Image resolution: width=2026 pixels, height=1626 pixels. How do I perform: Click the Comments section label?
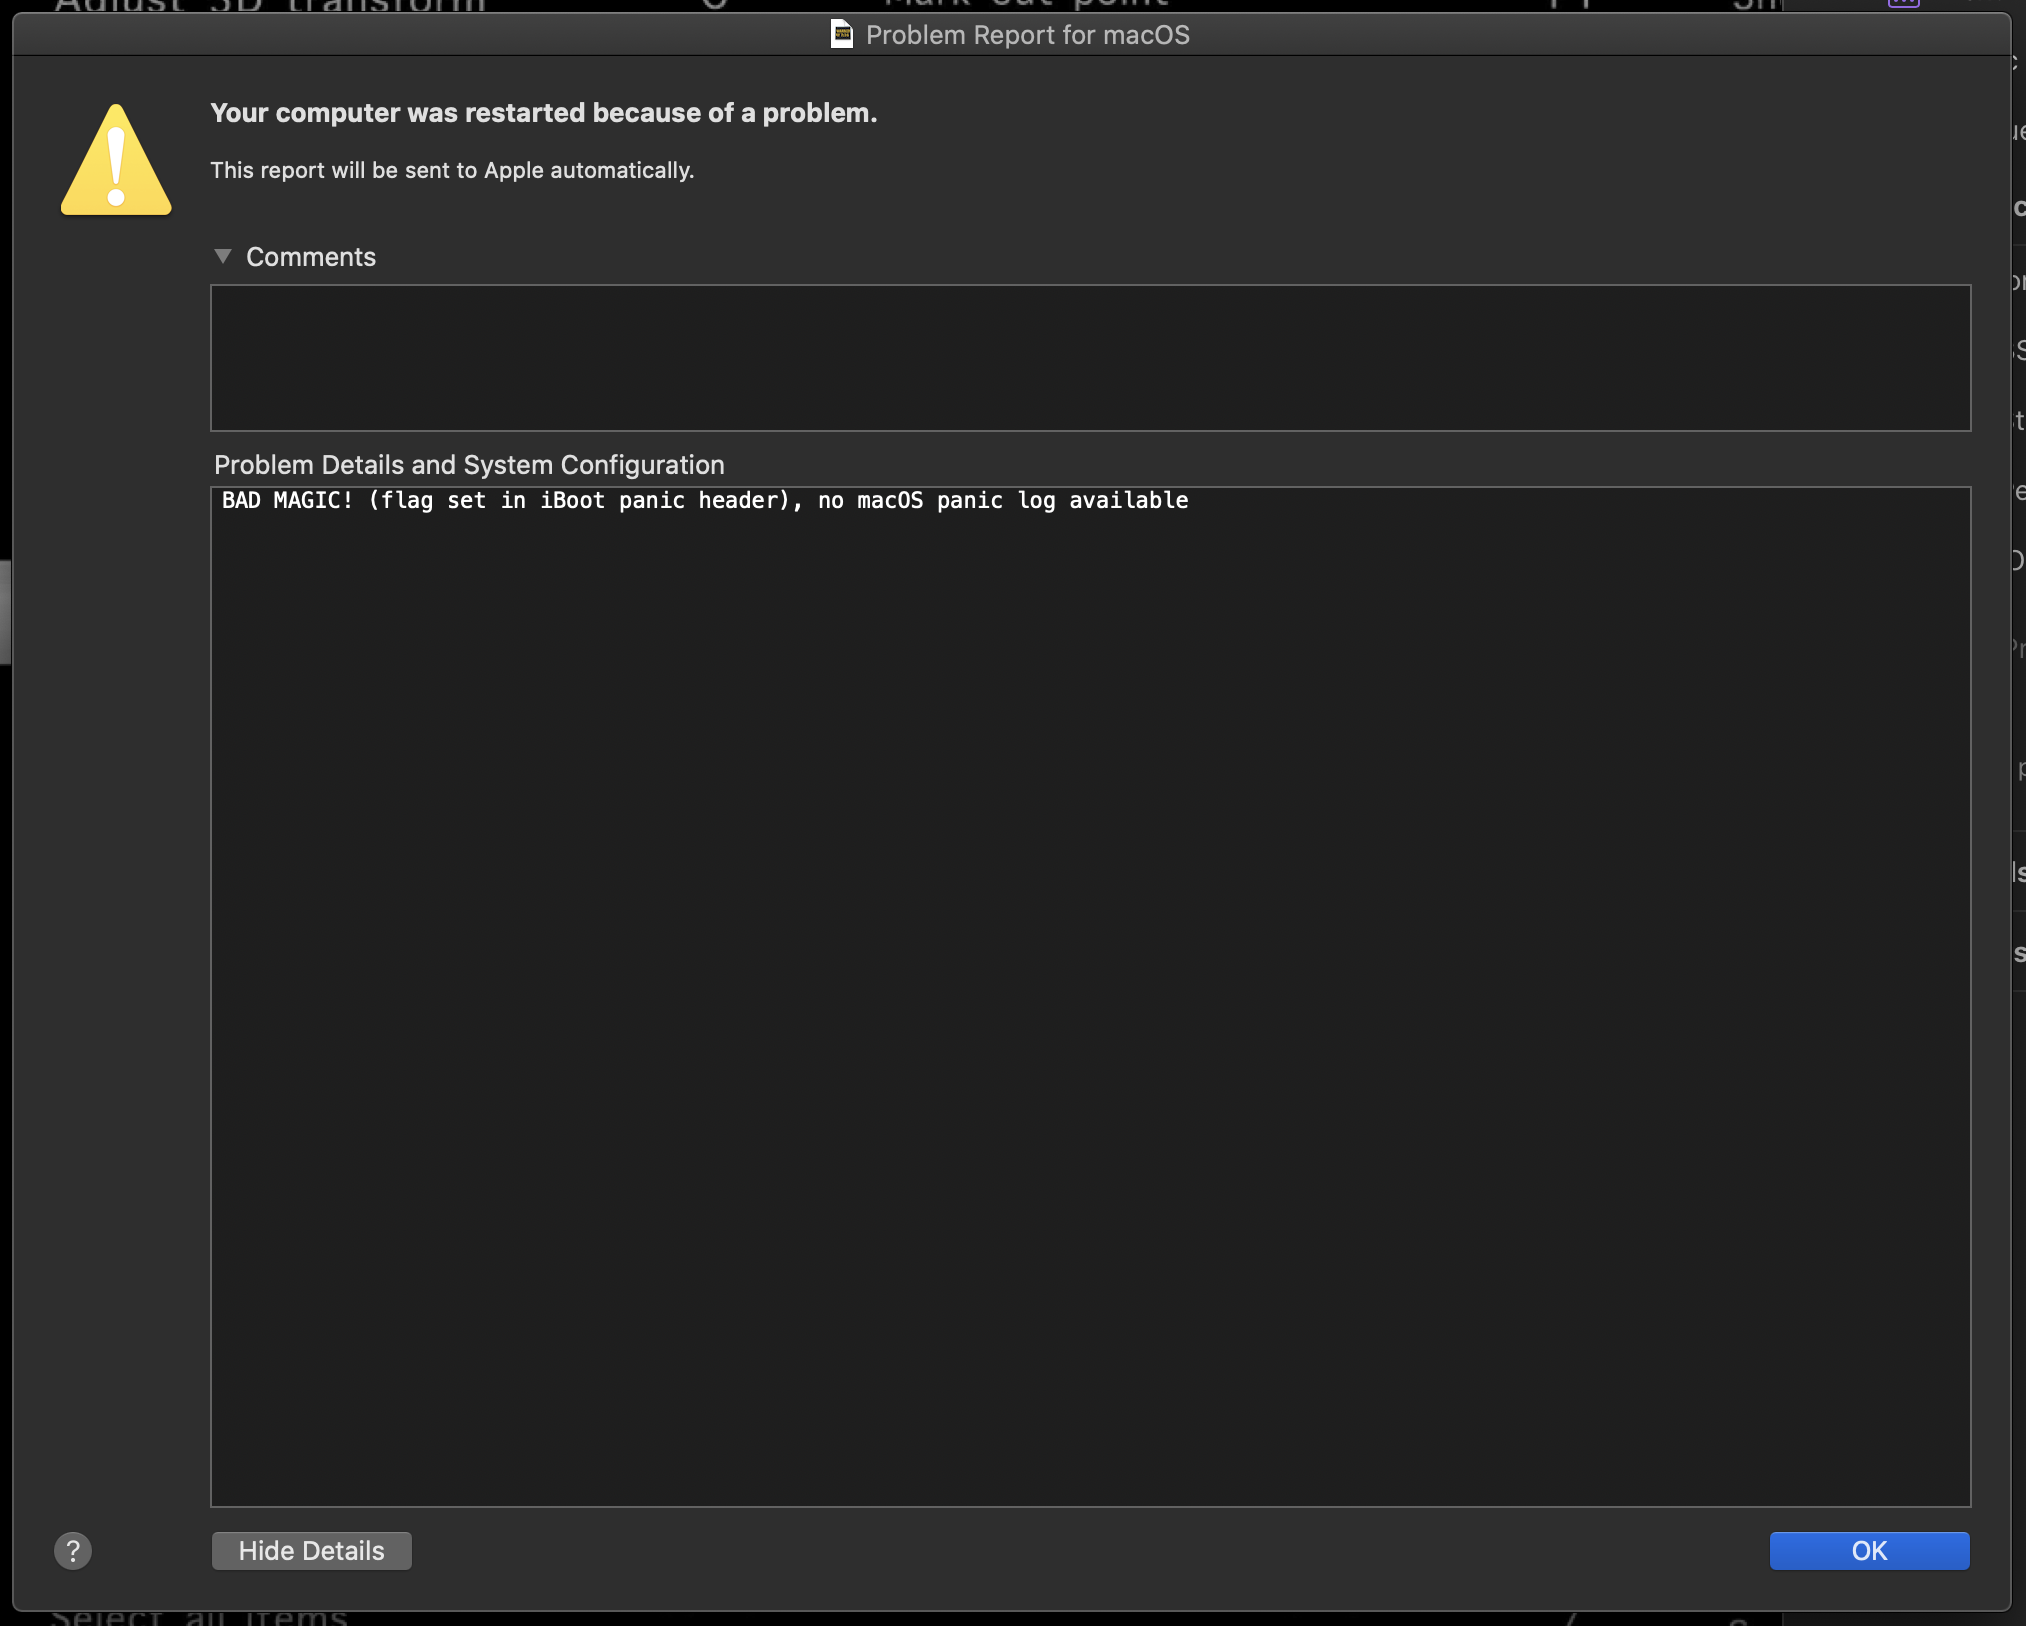pyautogui.click(x=311, y=257)
